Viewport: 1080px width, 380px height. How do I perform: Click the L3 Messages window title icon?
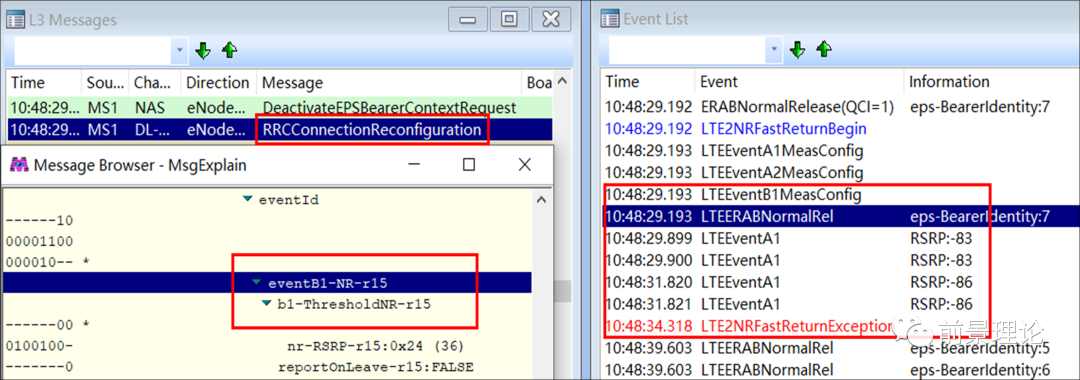click(14, 20)
